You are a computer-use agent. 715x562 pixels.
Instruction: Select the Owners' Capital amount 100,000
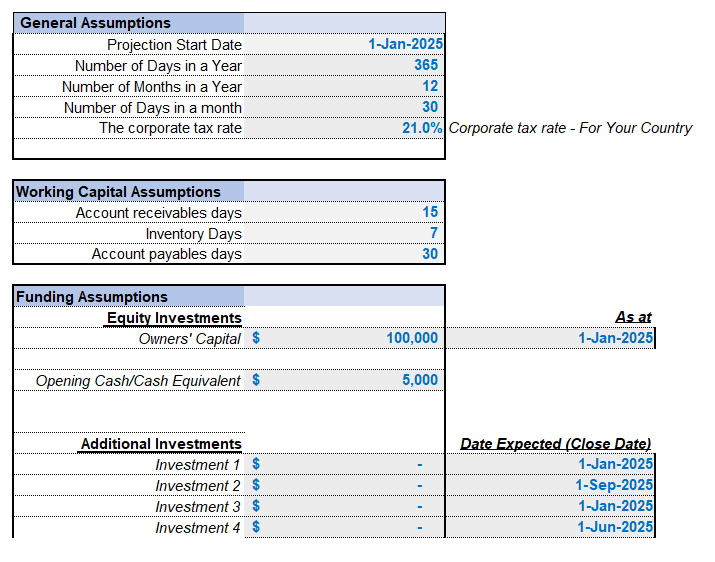[412, 338]
